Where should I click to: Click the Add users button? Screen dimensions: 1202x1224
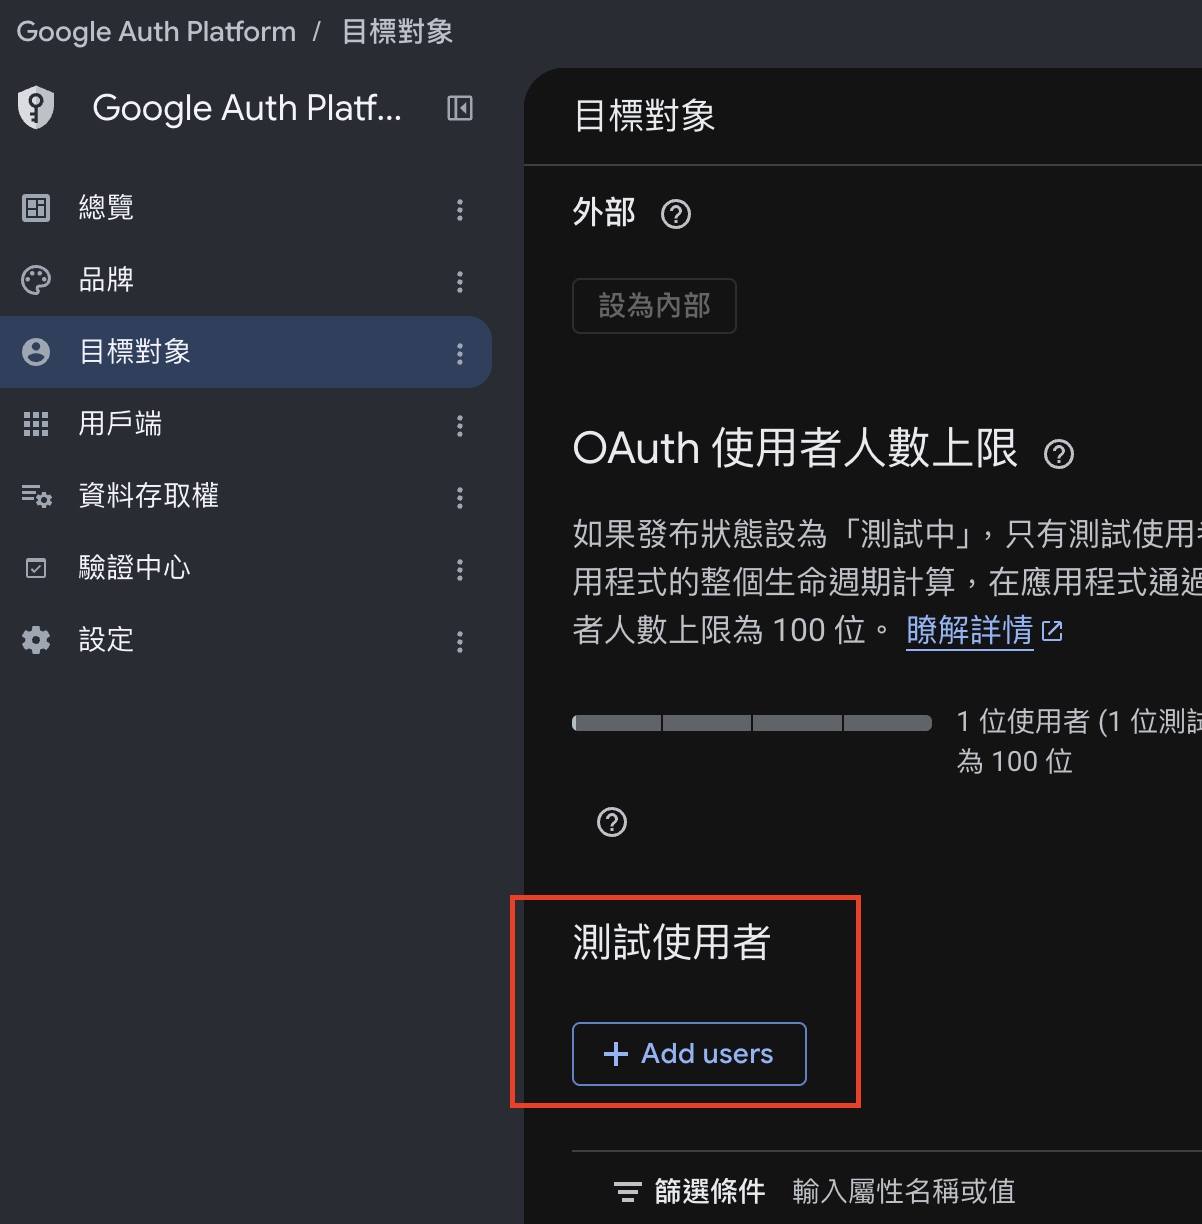[689, 1054]
